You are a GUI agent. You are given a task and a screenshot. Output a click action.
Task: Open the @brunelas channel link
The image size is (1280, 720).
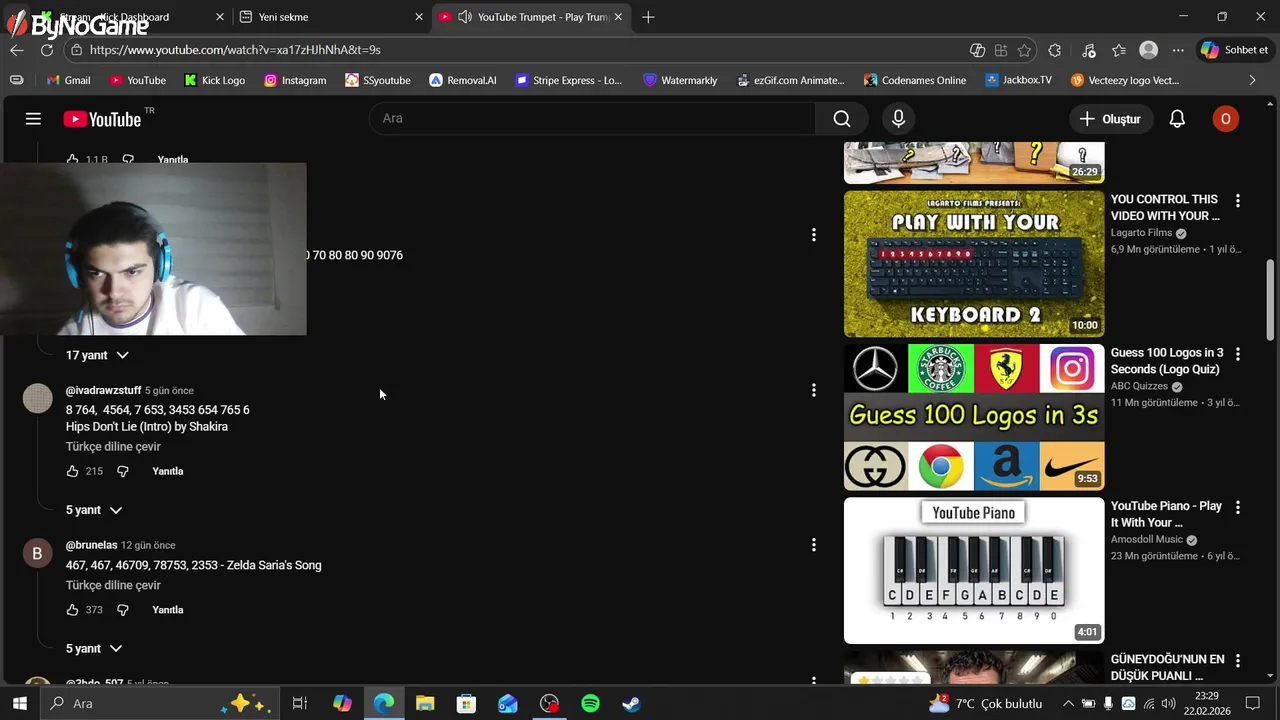(x=91, y=546)
